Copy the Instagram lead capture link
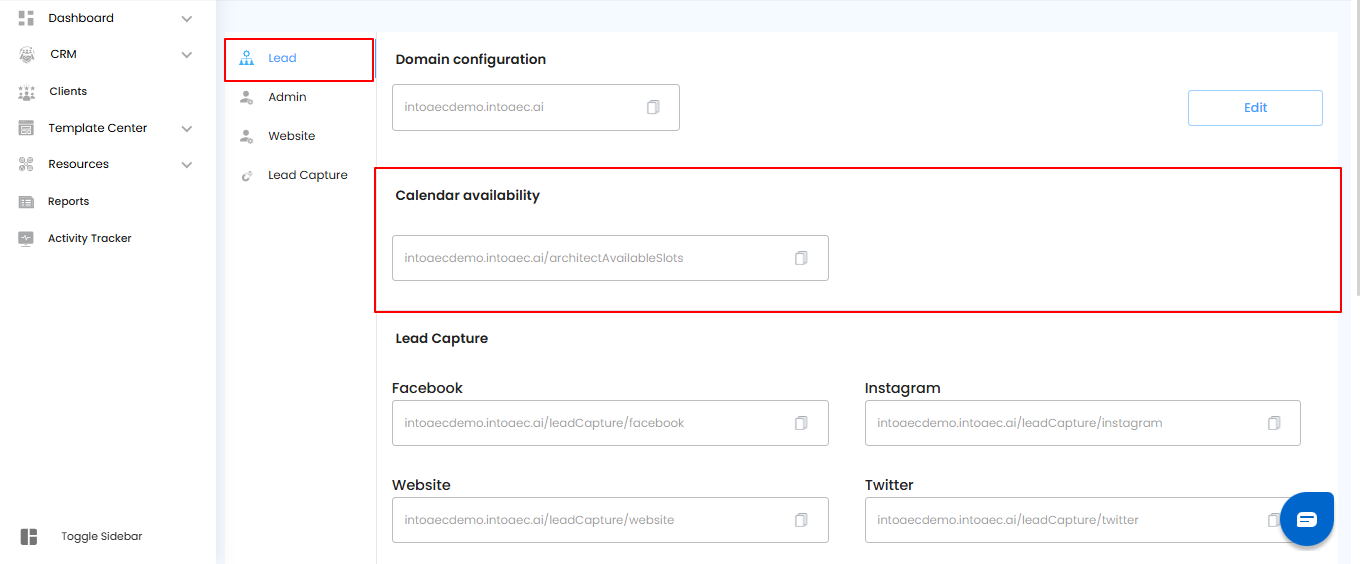The height and width of the screenshot is (564, 1365). click(x=1274, y=423)
